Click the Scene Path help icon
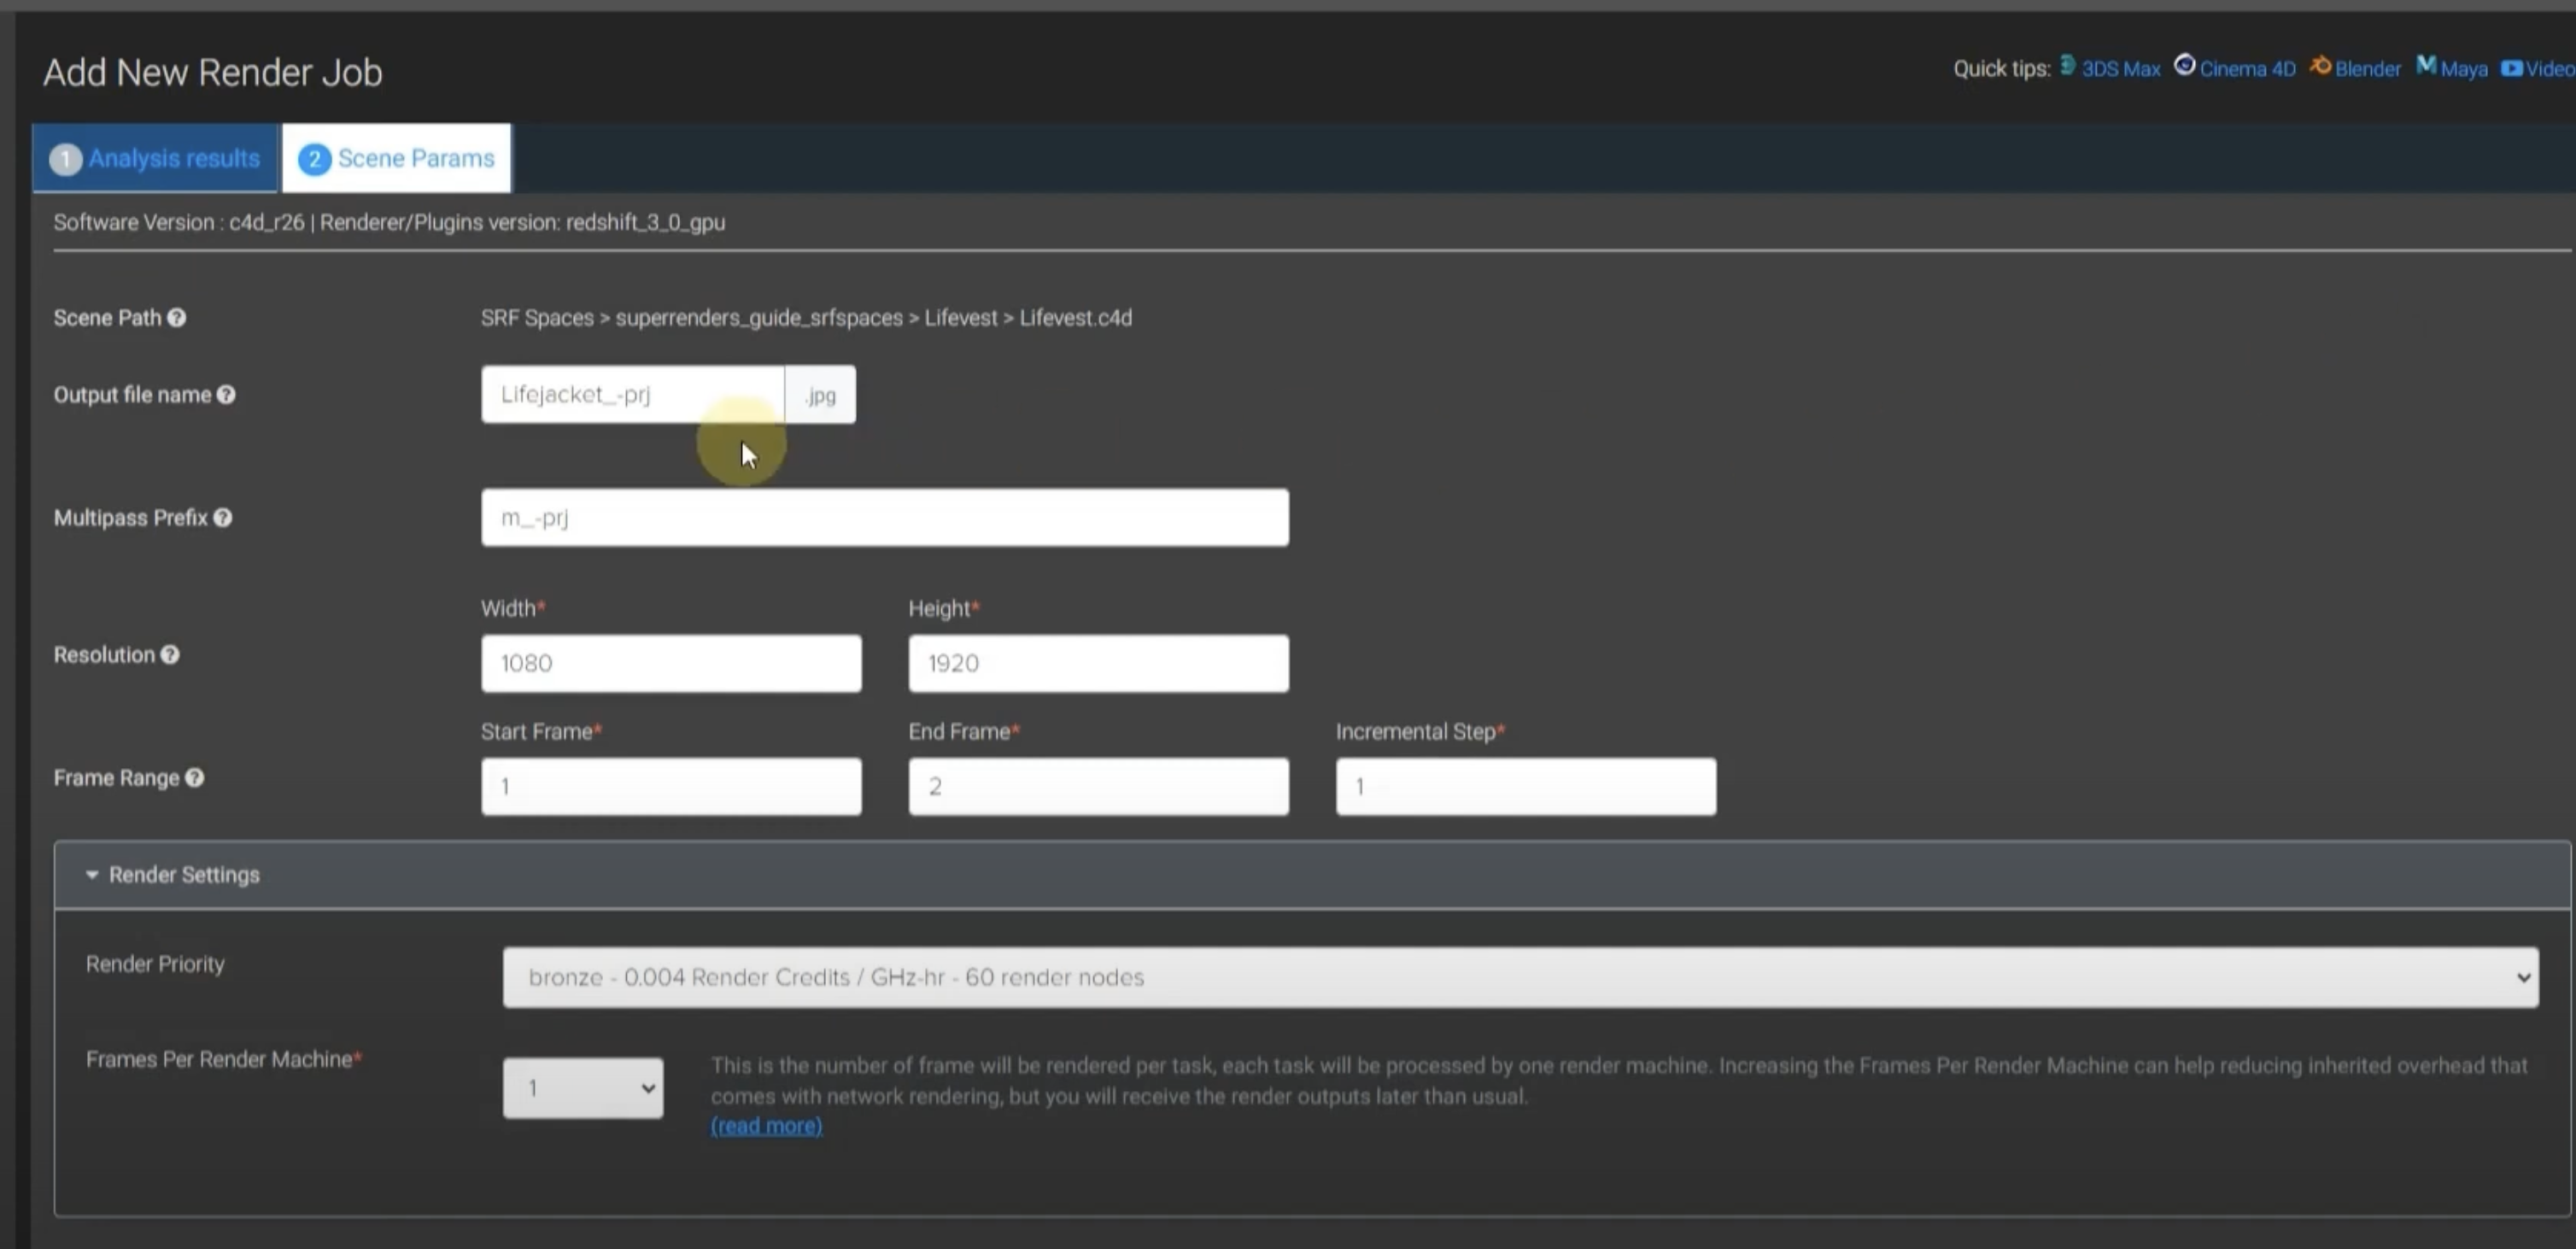This screenshot has width=2576, height=1249. [x=177, y=317]
